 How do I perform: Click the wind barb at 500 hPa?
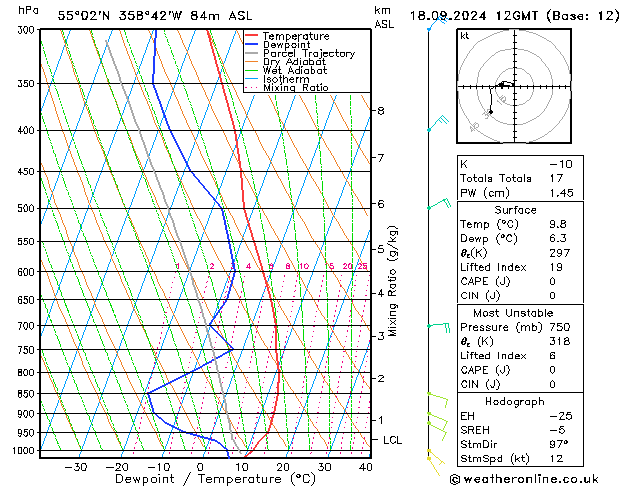[437, 205]
